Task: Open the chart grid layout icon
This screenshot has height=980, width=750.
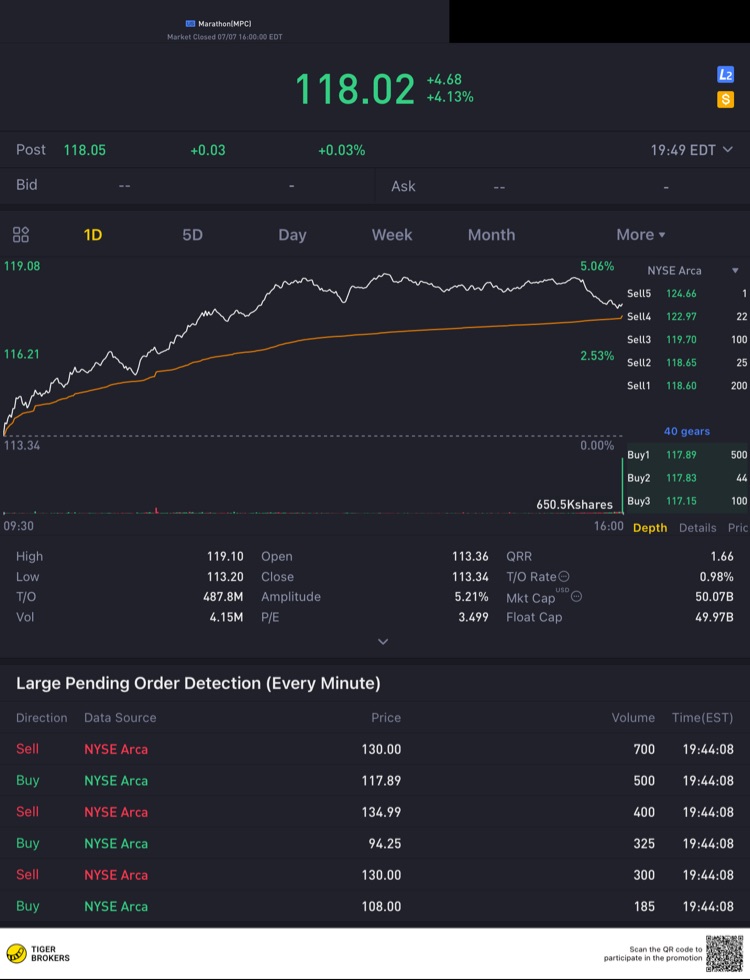Action: tap(21, 235)
